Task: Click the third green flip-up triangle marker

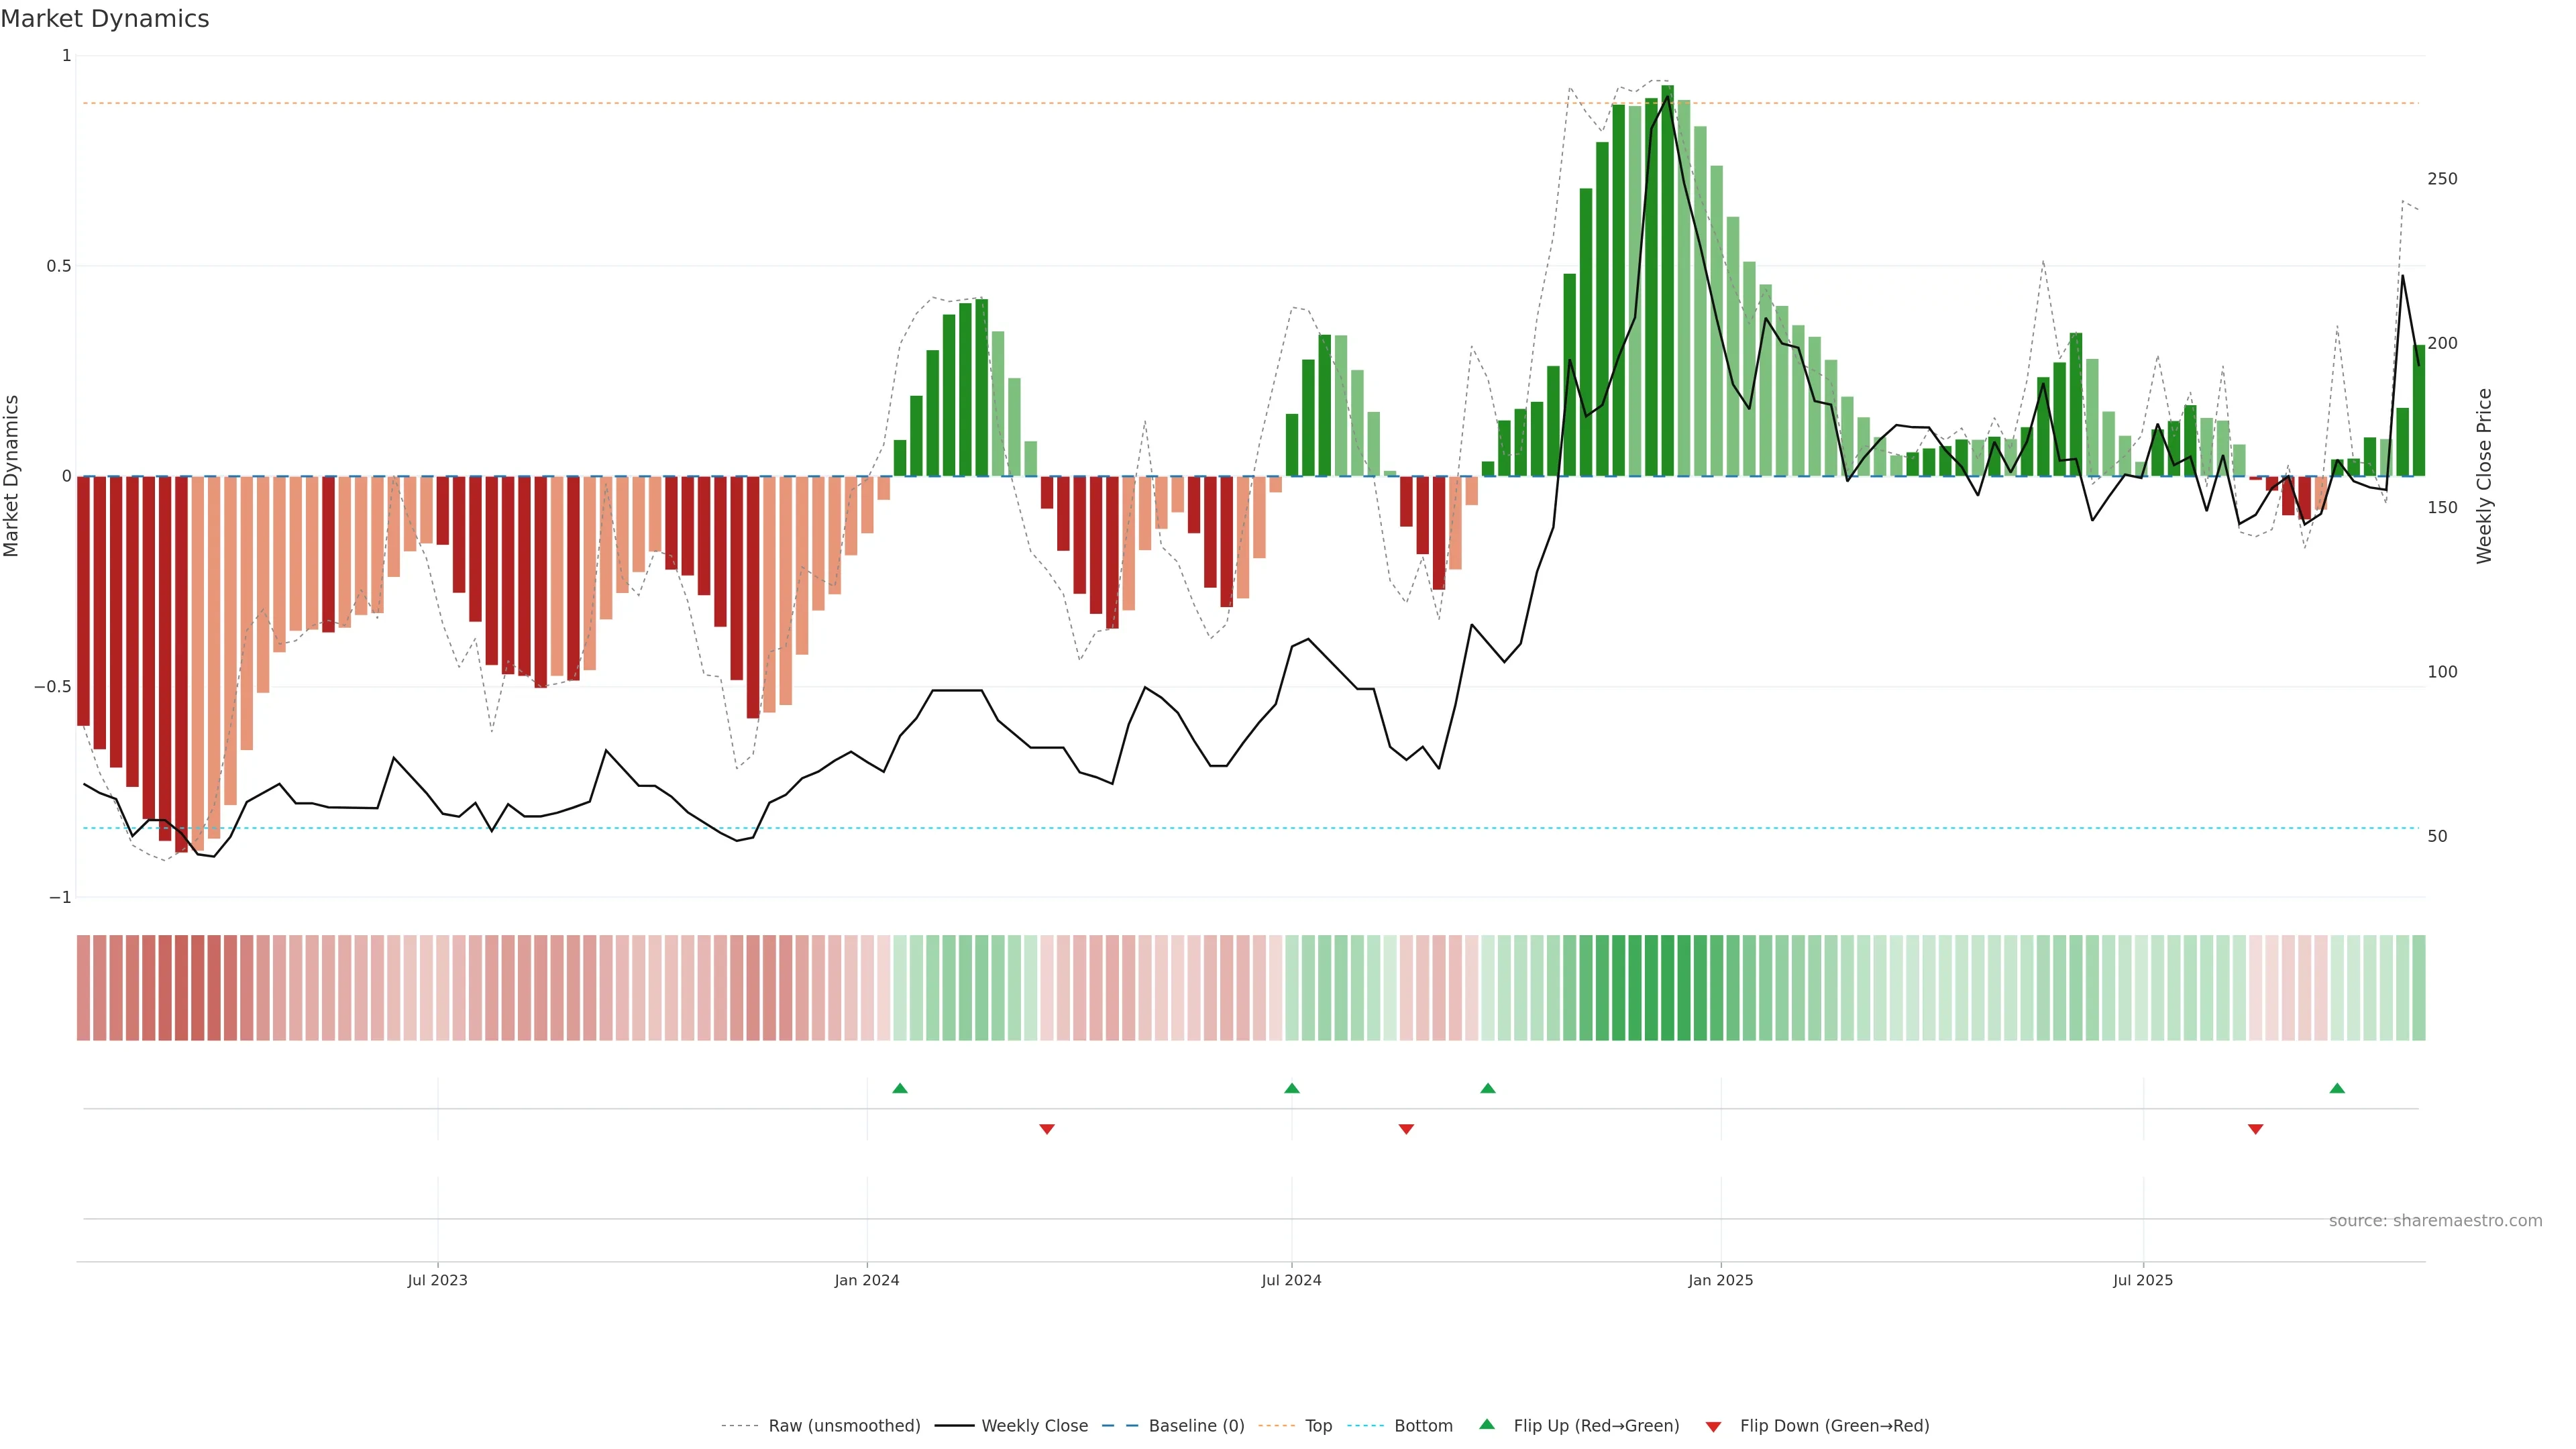Action: [x=1488, y=1088]
